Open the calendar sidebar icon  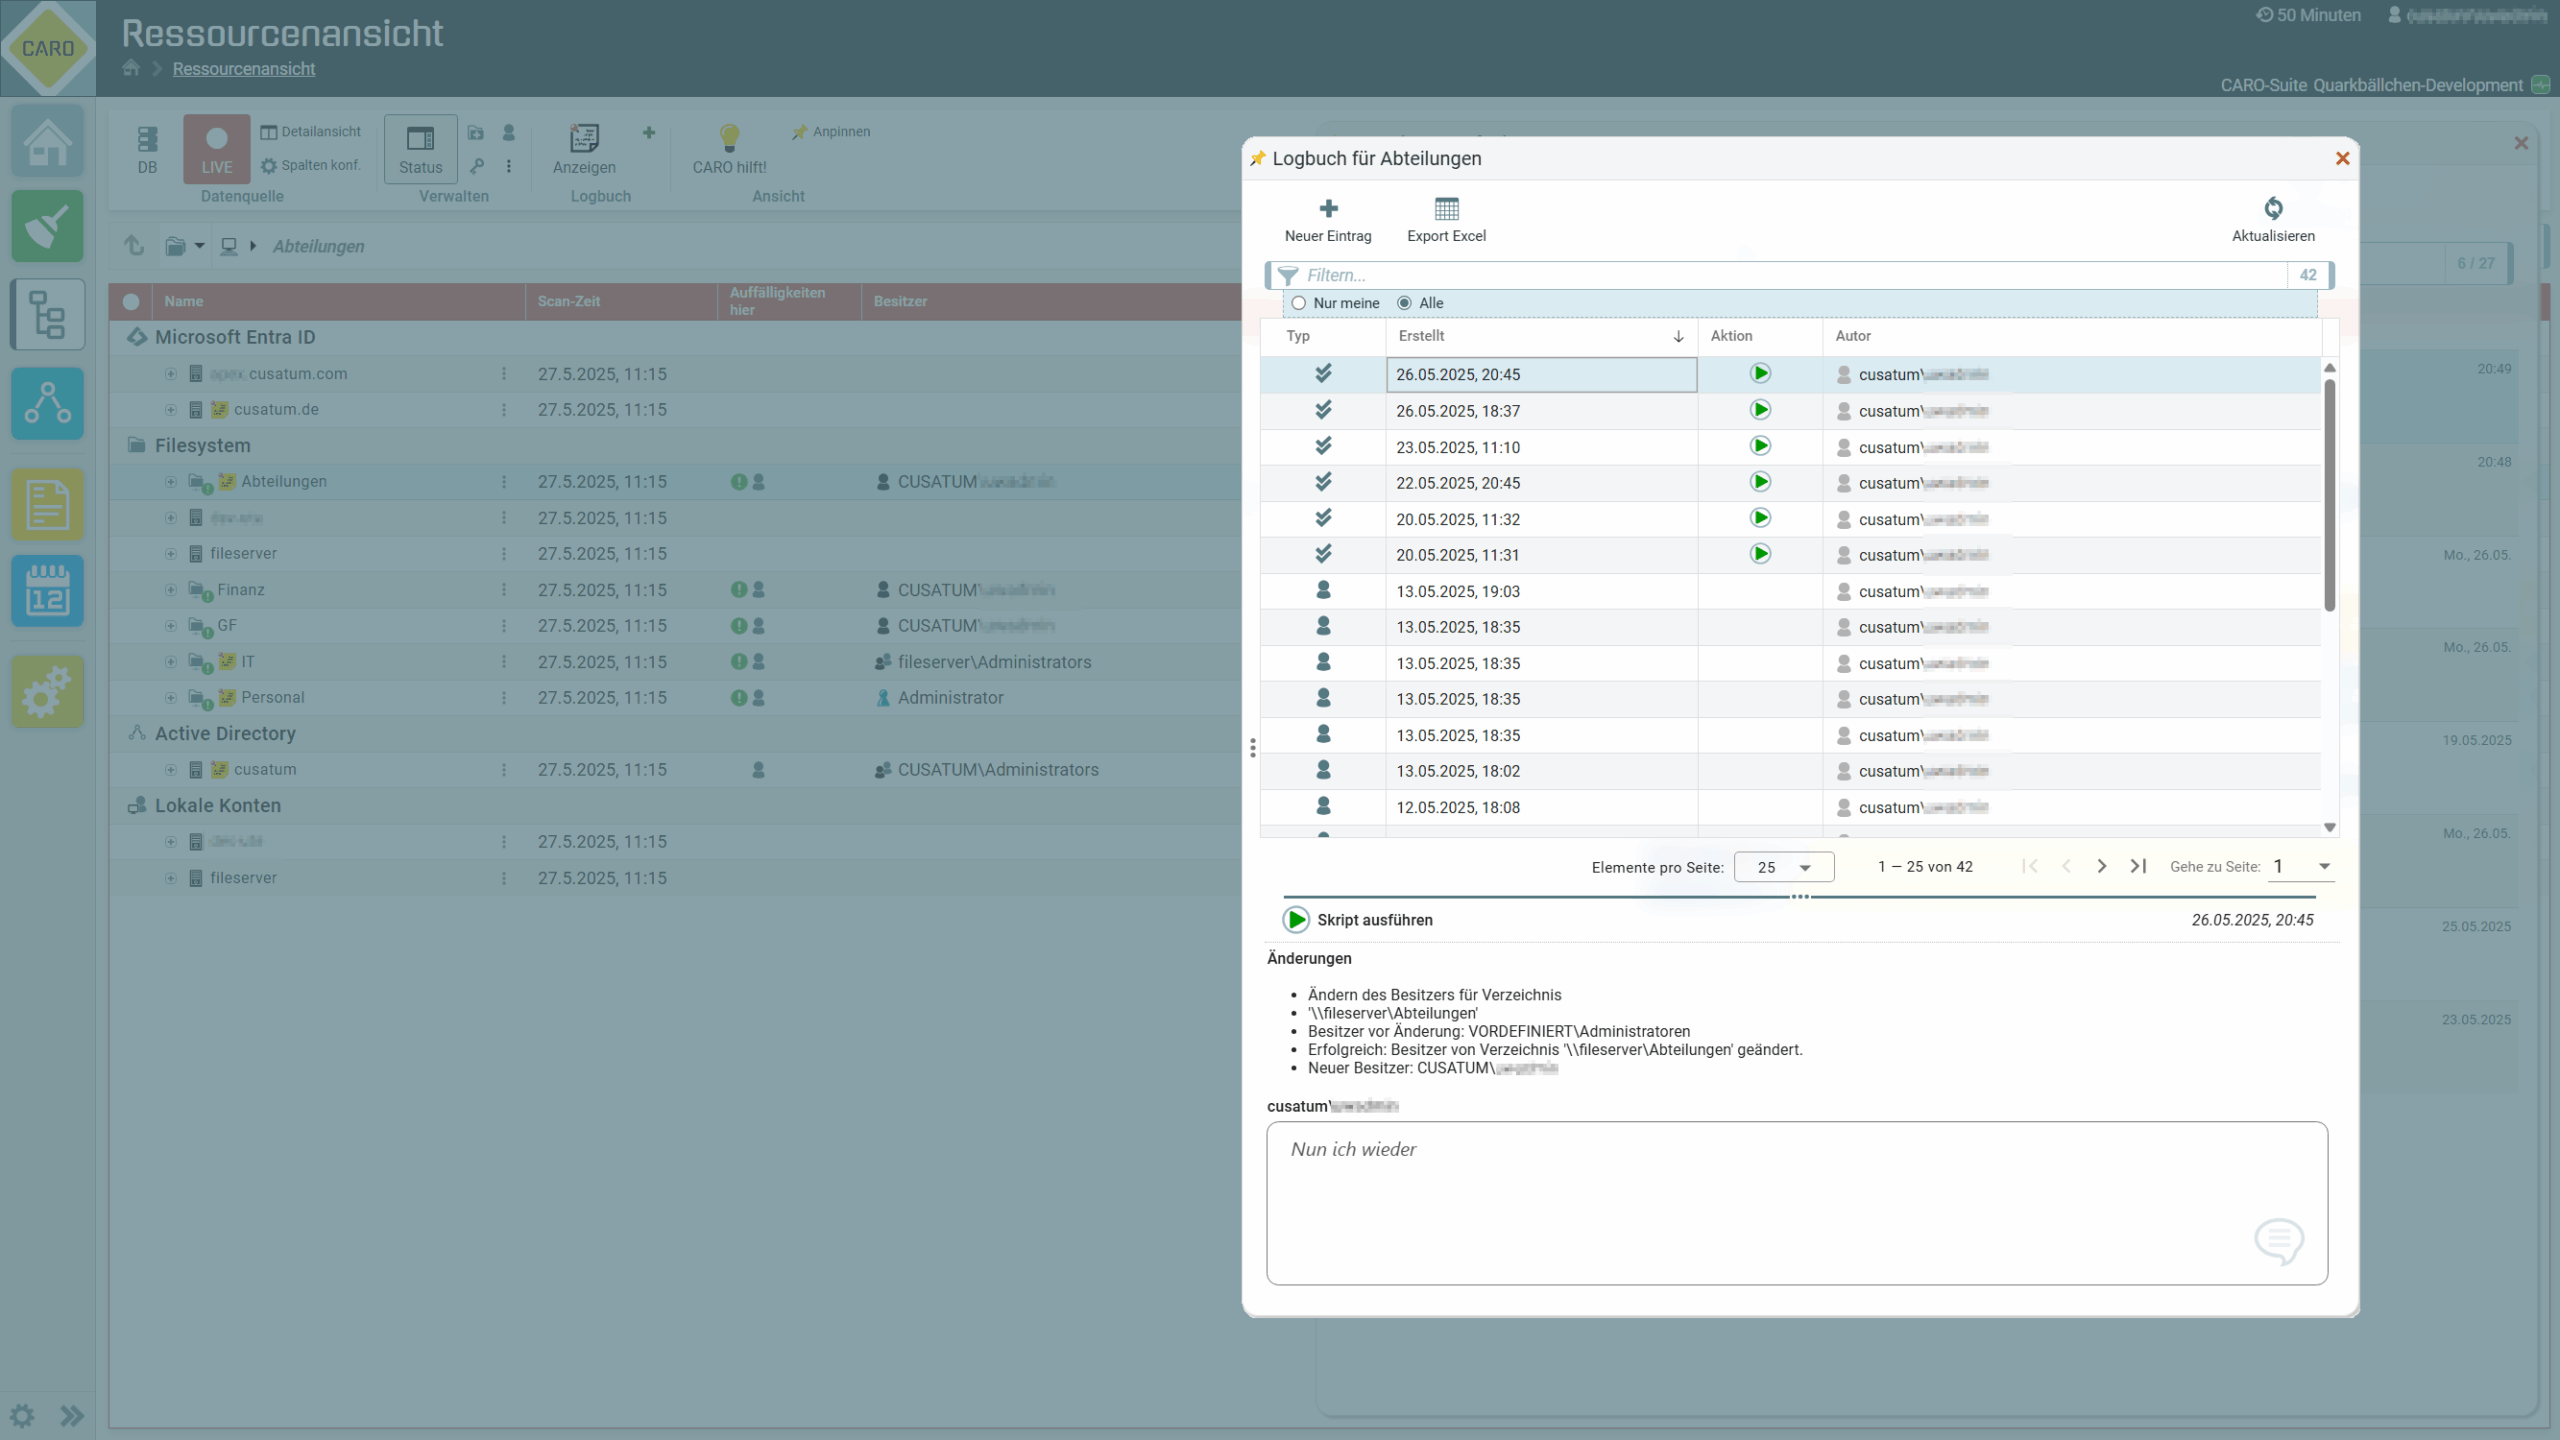coord(47,591)
